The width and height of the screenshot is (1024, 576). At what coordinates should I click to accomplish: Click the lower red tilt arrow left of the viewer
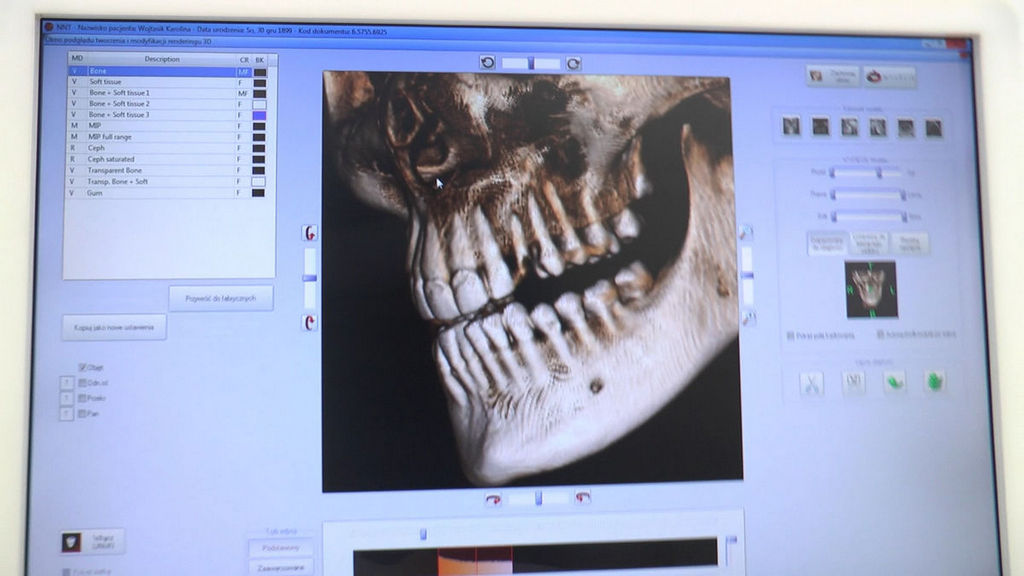pyautogui.click(x=310, y=322)
